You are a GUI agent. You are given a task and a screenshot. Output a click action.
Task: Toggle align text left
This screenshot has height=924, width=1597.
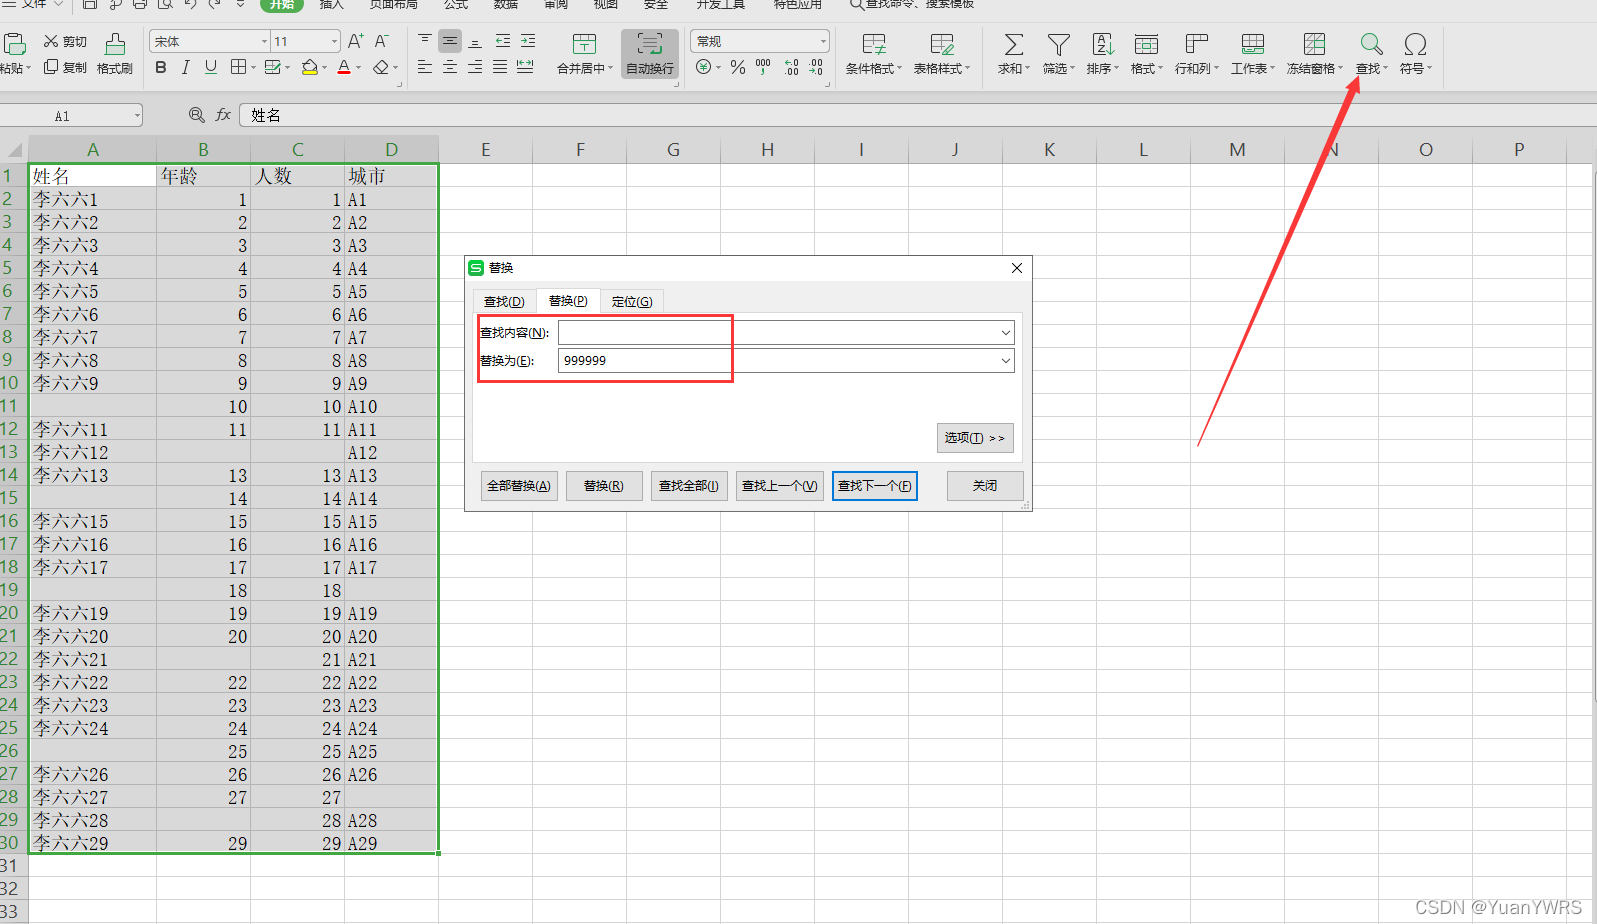[425, 67]
